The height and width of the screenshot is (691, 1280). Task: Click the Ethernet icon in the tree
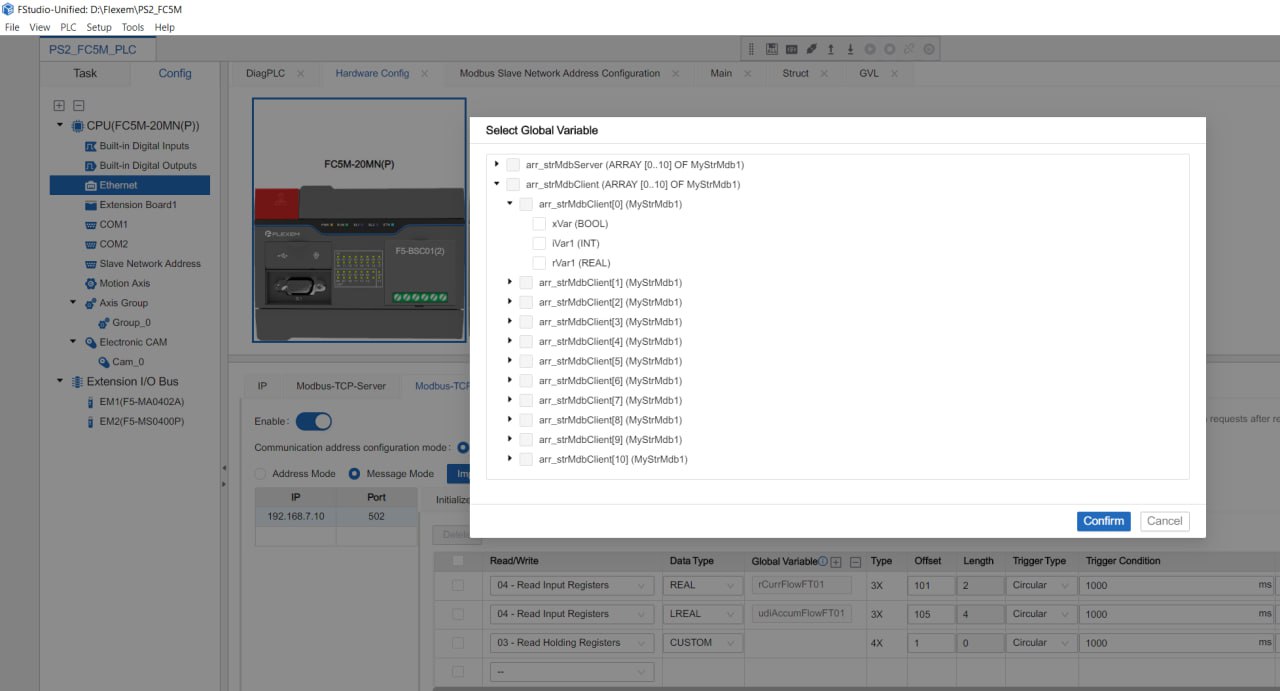coord(90,185)
